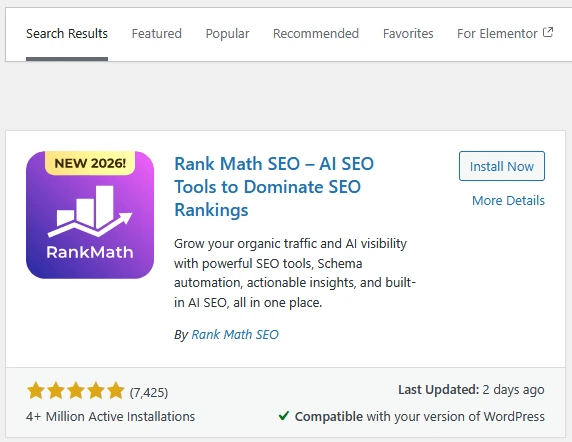Click the RankMath plugin logo thumbnail

tap(90, 215)
